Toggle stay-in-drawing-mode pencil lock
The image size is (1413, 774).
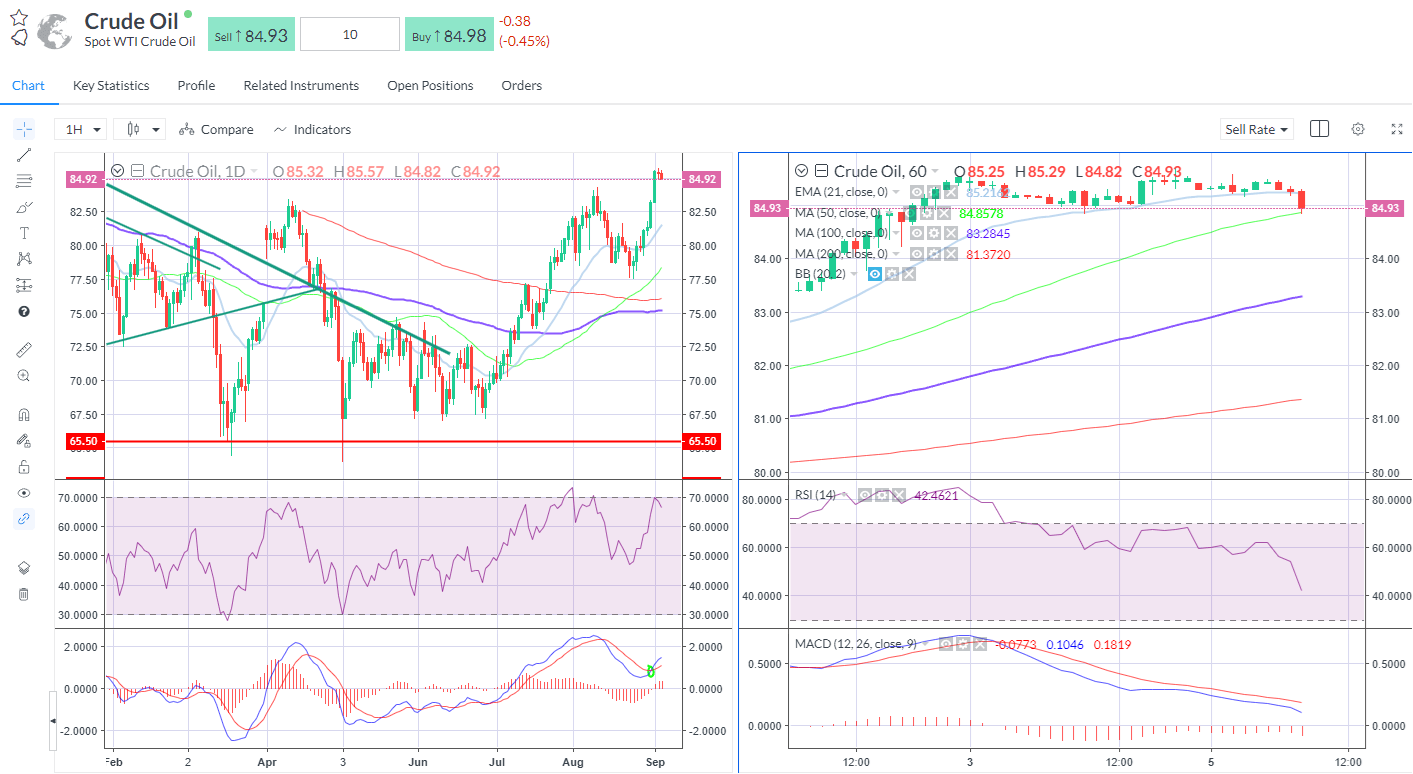point(24,441)
